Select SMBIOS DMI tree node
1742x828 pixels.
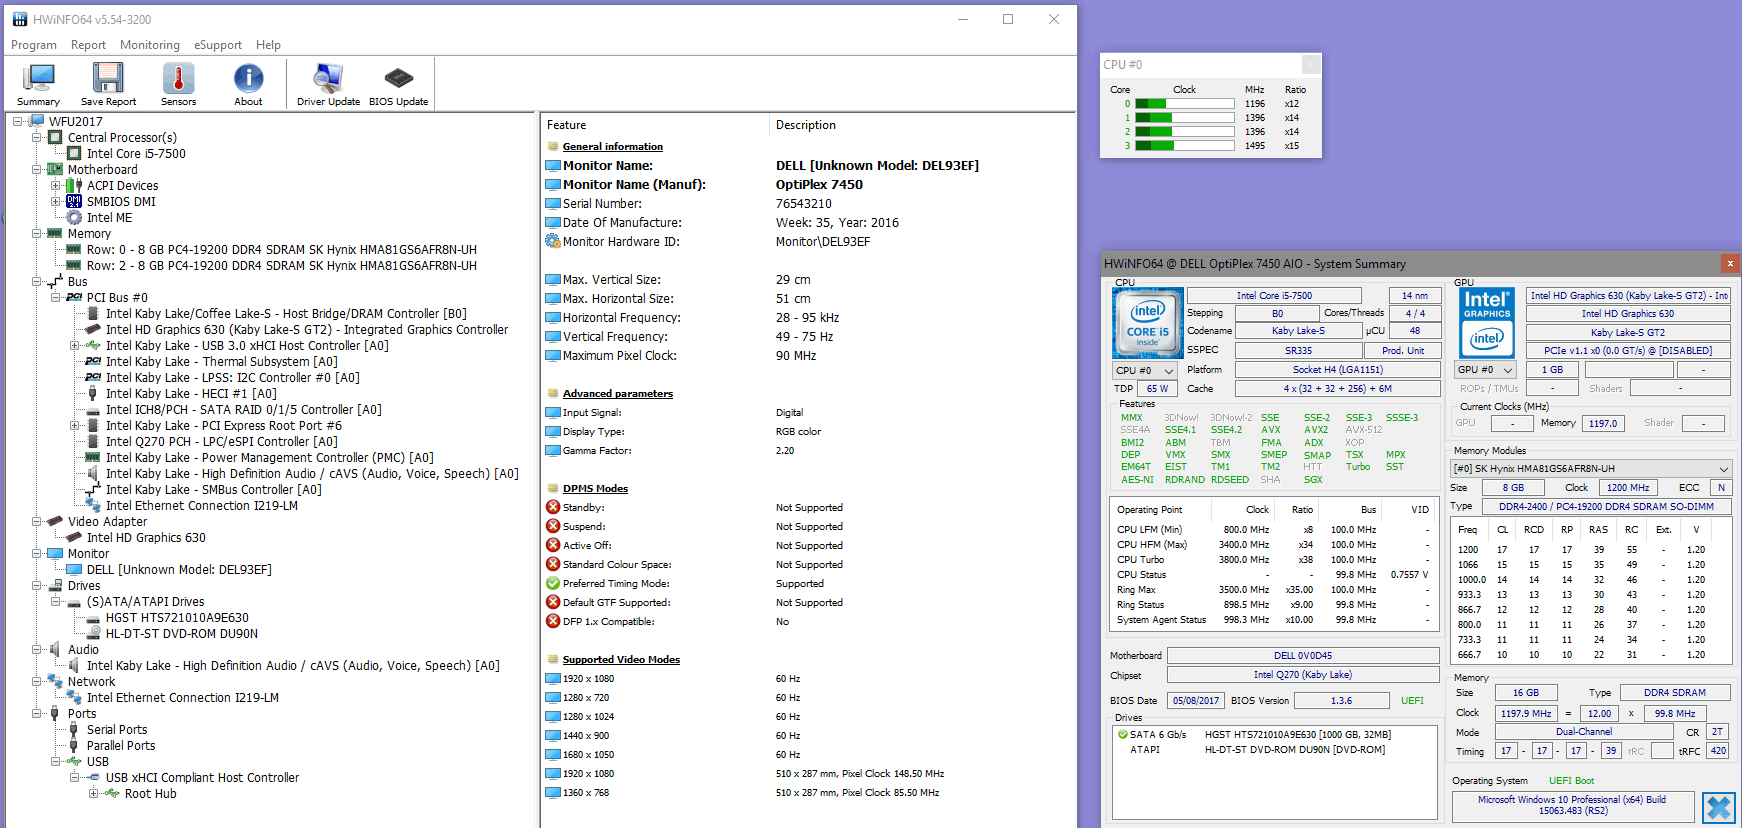121,202
